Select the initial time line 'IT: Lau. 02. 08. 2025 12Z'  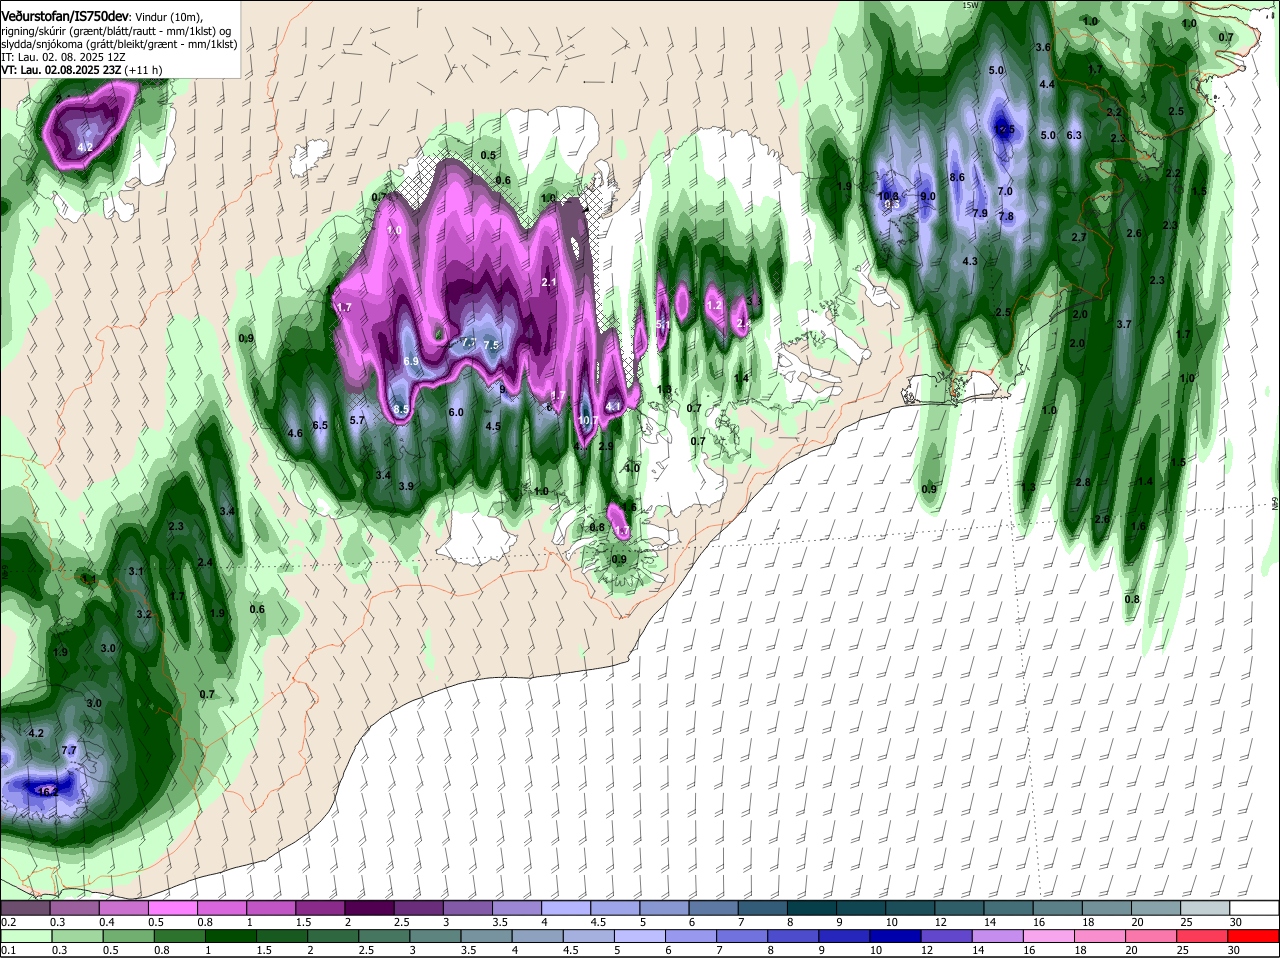[63, 57]
